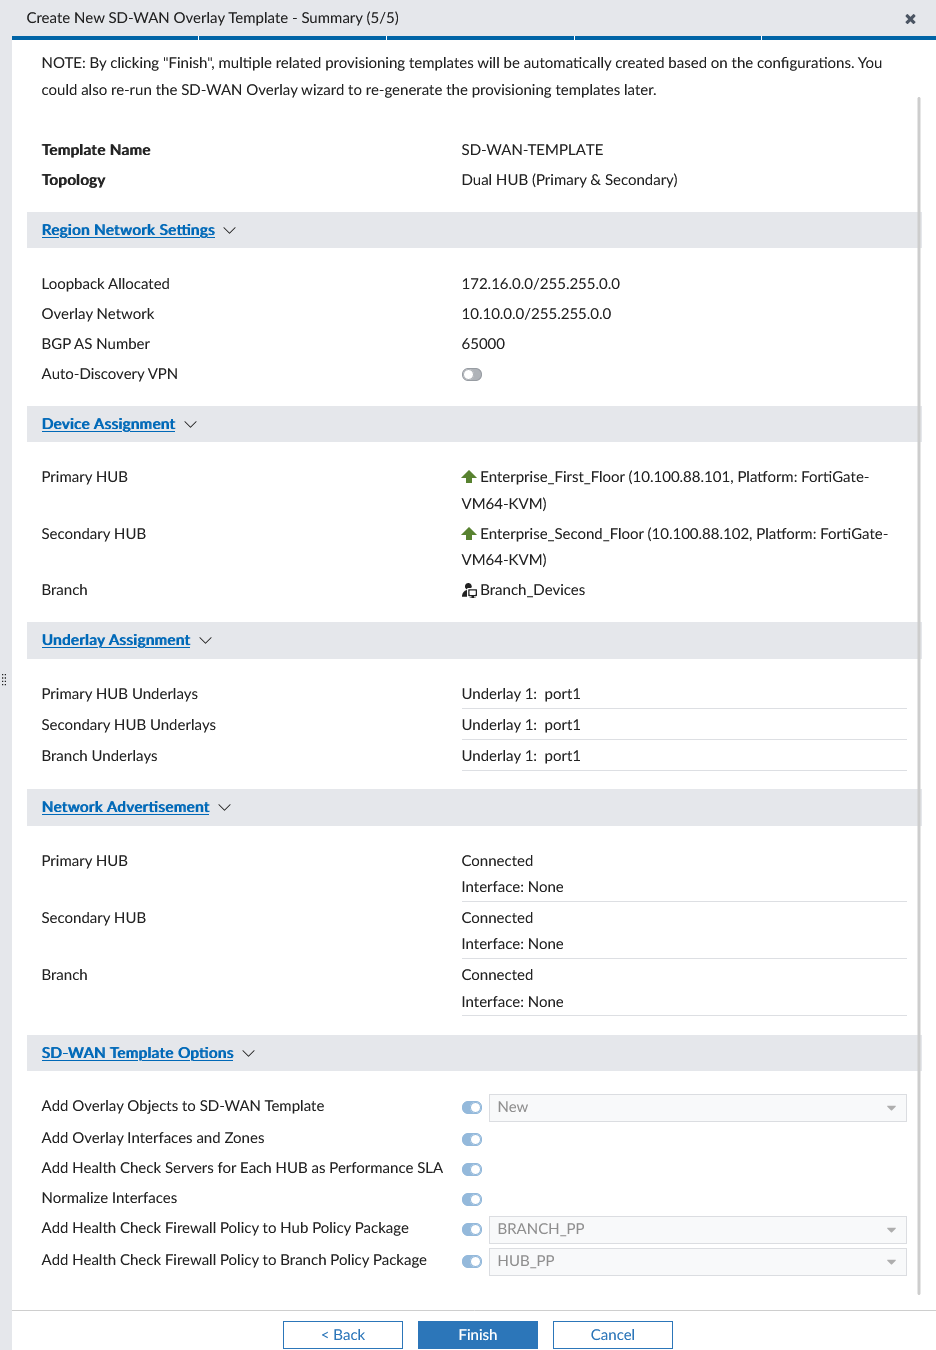Close the SD-WAN Overlay Template wizard
This screenshot has width=936, height=1350.
[910, 19]
